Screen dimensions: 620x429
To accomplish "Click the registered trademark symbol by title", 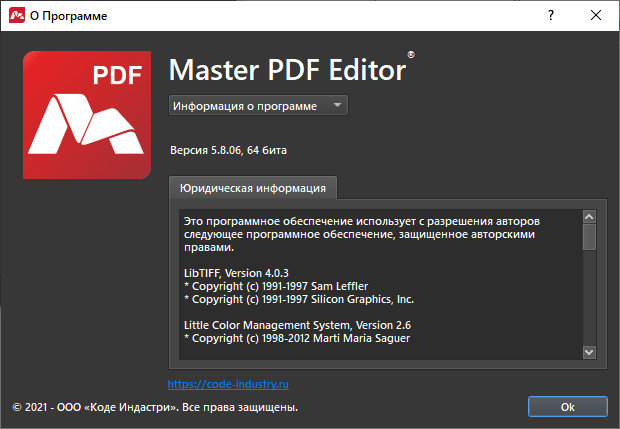I will click(x=411, y=58).
